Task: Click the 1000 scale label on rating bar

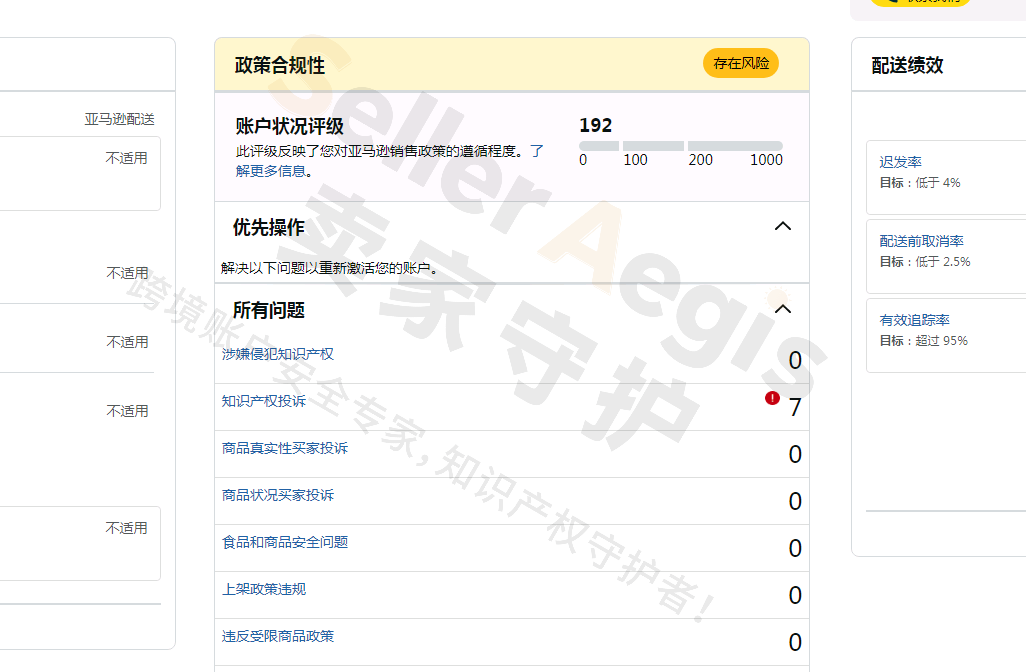Action: coord(766,160)
